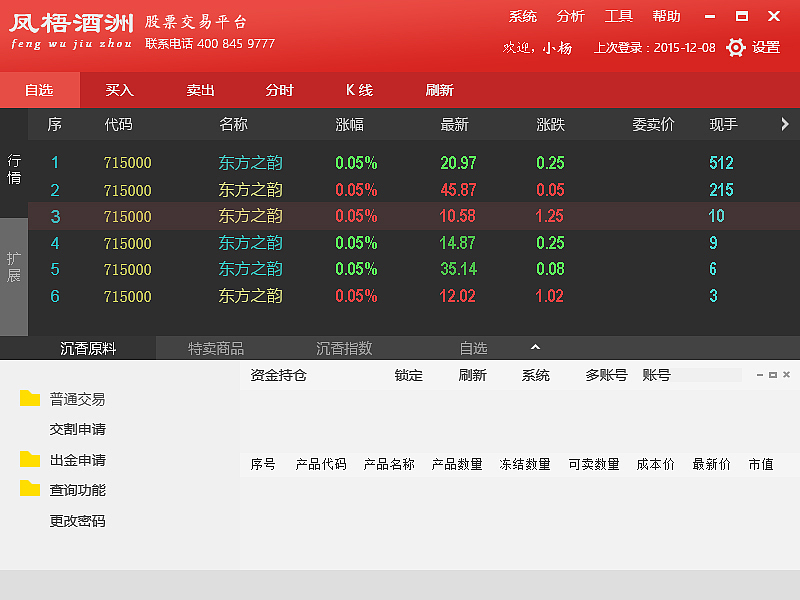Screen dimensions: 800x600
Task: Click the 资金持仓 label
Action: pos(279,376)
